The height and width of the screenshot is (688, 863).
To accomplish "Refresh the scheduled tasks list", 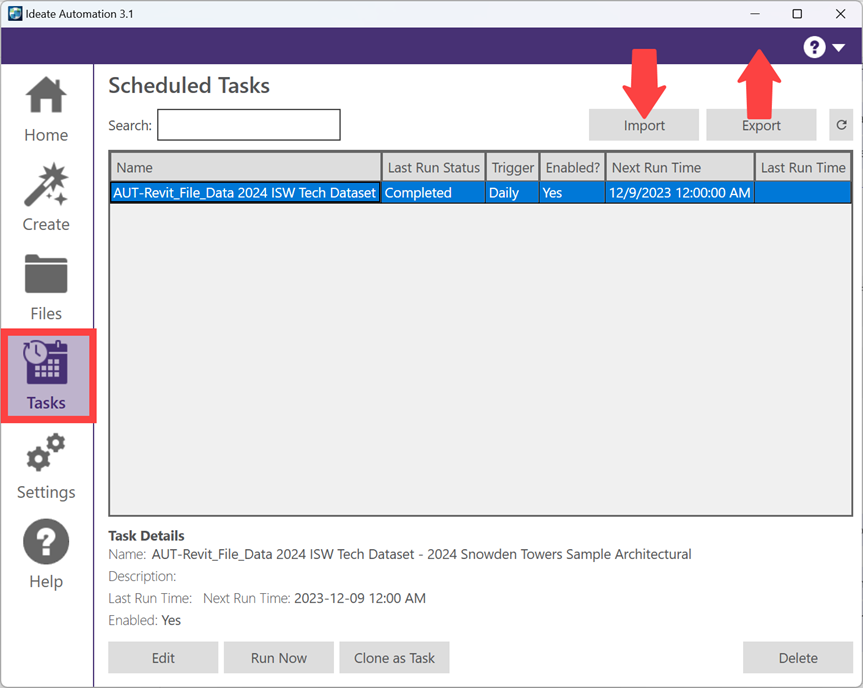I will tap(841, 125).
